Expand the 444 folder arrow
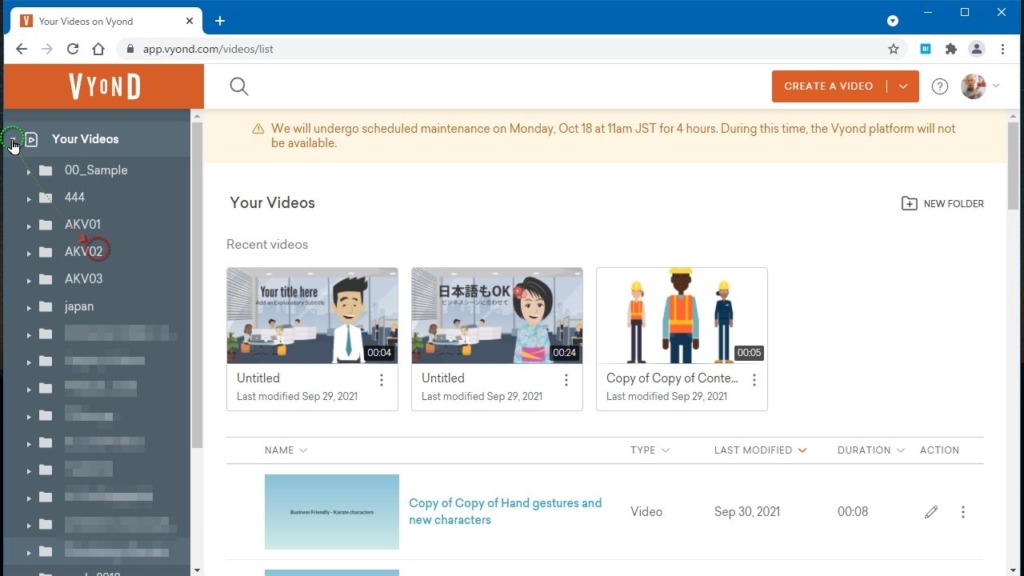The height and width of the screenshot is (576, 1024). (x=28, y=199)
